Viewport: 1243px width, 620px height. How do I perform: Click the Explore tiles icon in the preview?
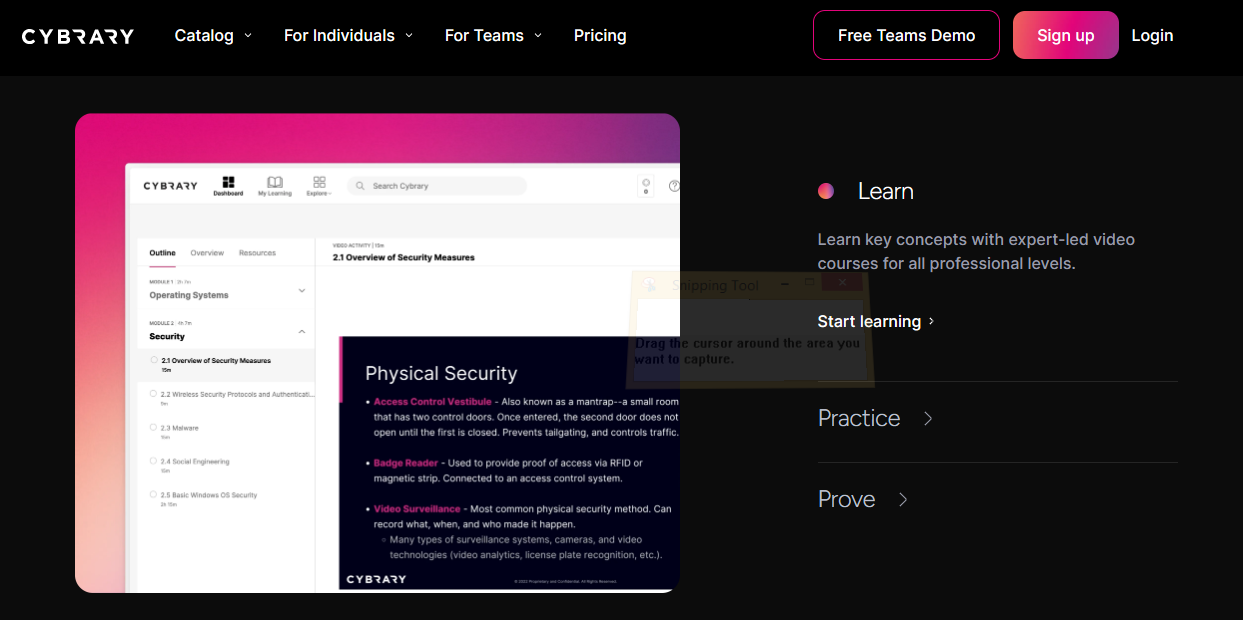319,182
